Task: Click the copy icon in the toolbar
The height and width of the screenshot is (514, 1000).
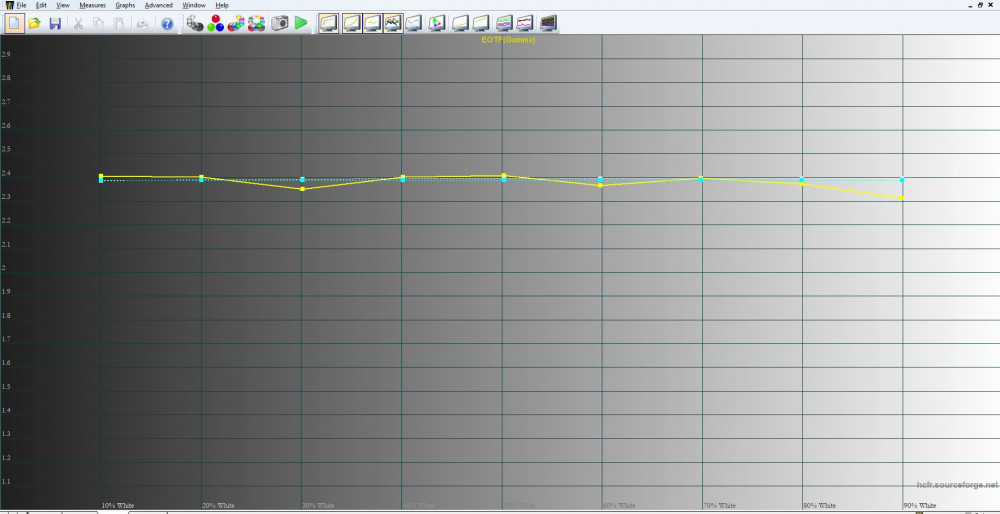Action: click(x=99, y=22)
